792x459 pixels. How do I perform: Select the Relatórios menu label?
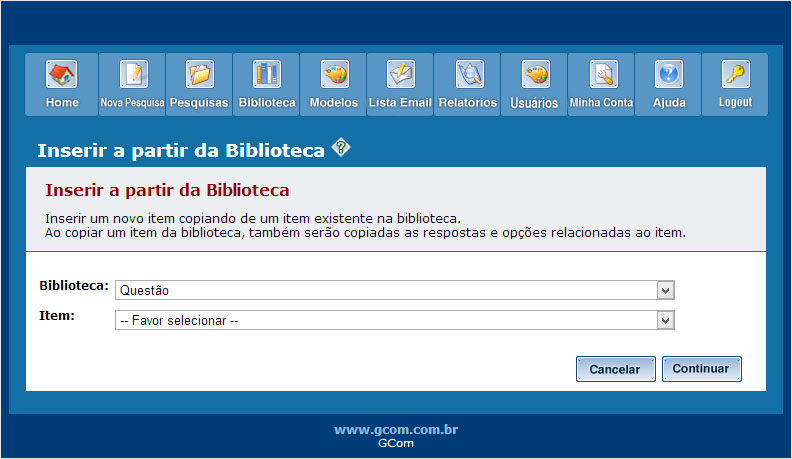(468, 103)
